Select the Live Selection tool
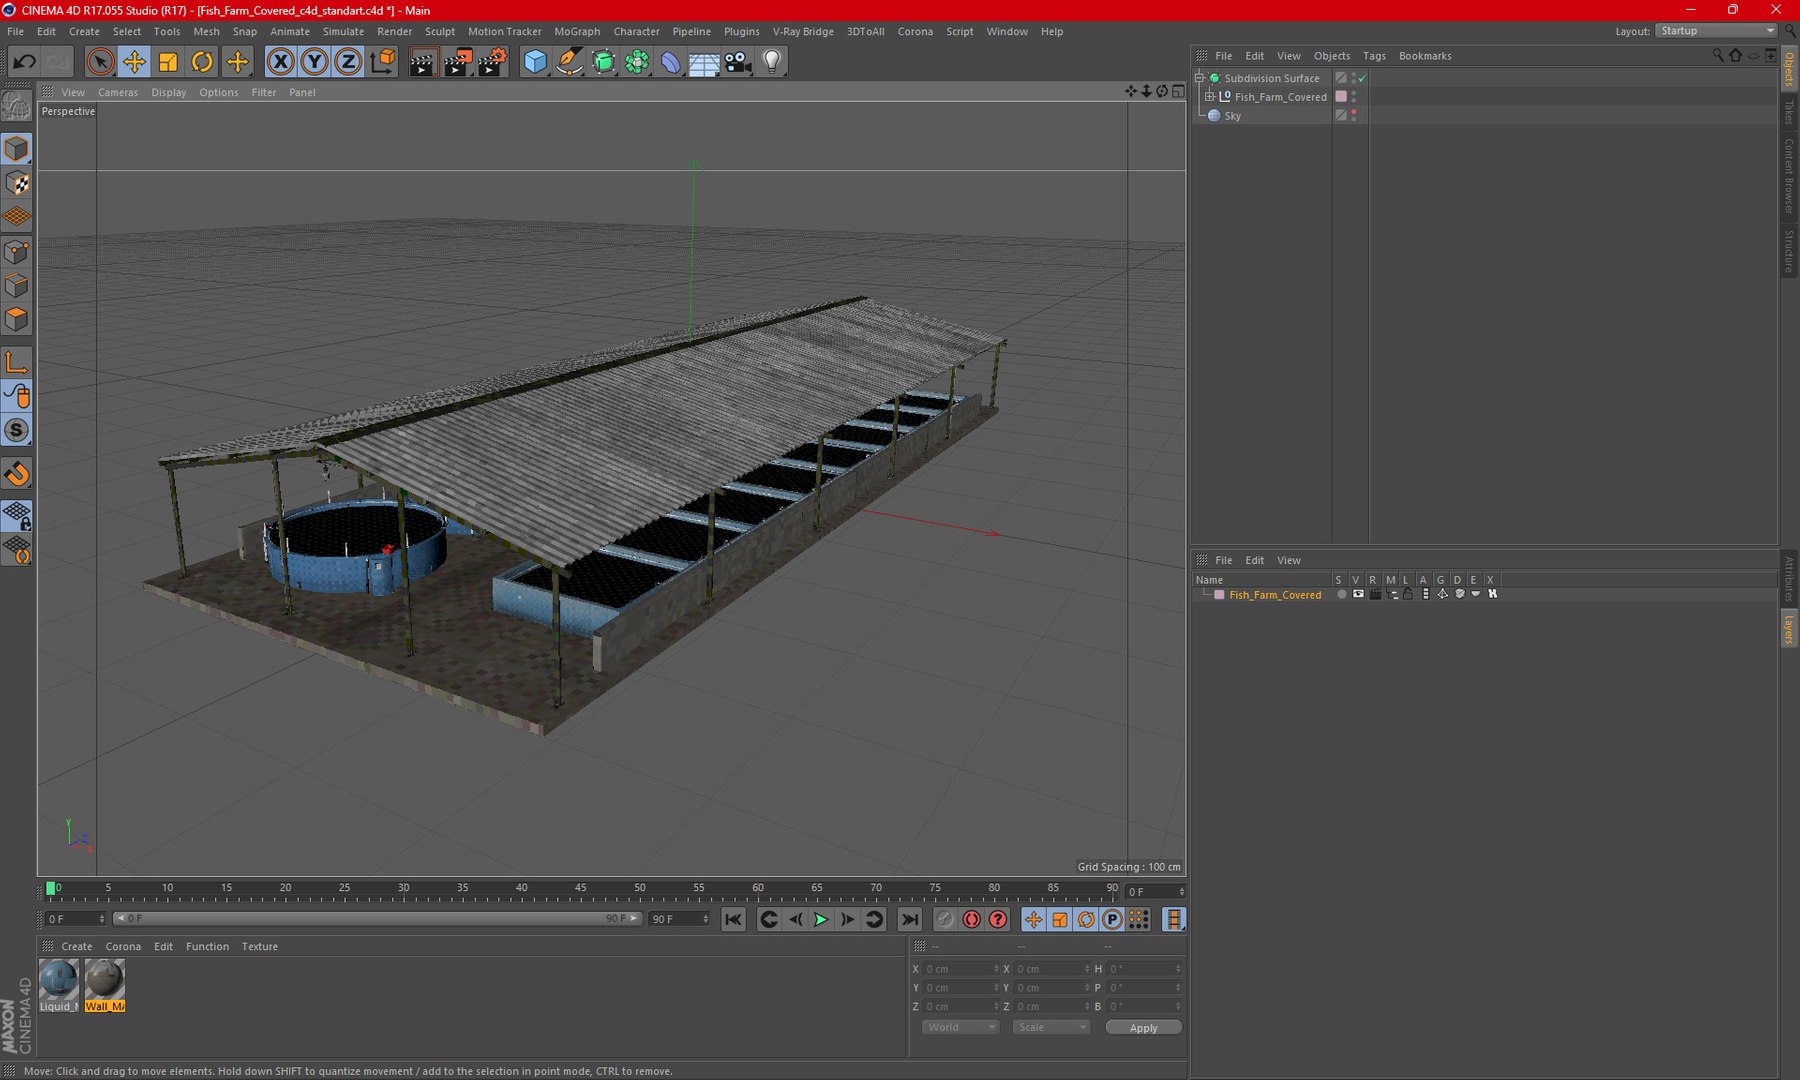The image size is (1800, 1080). tap(100, 62)
